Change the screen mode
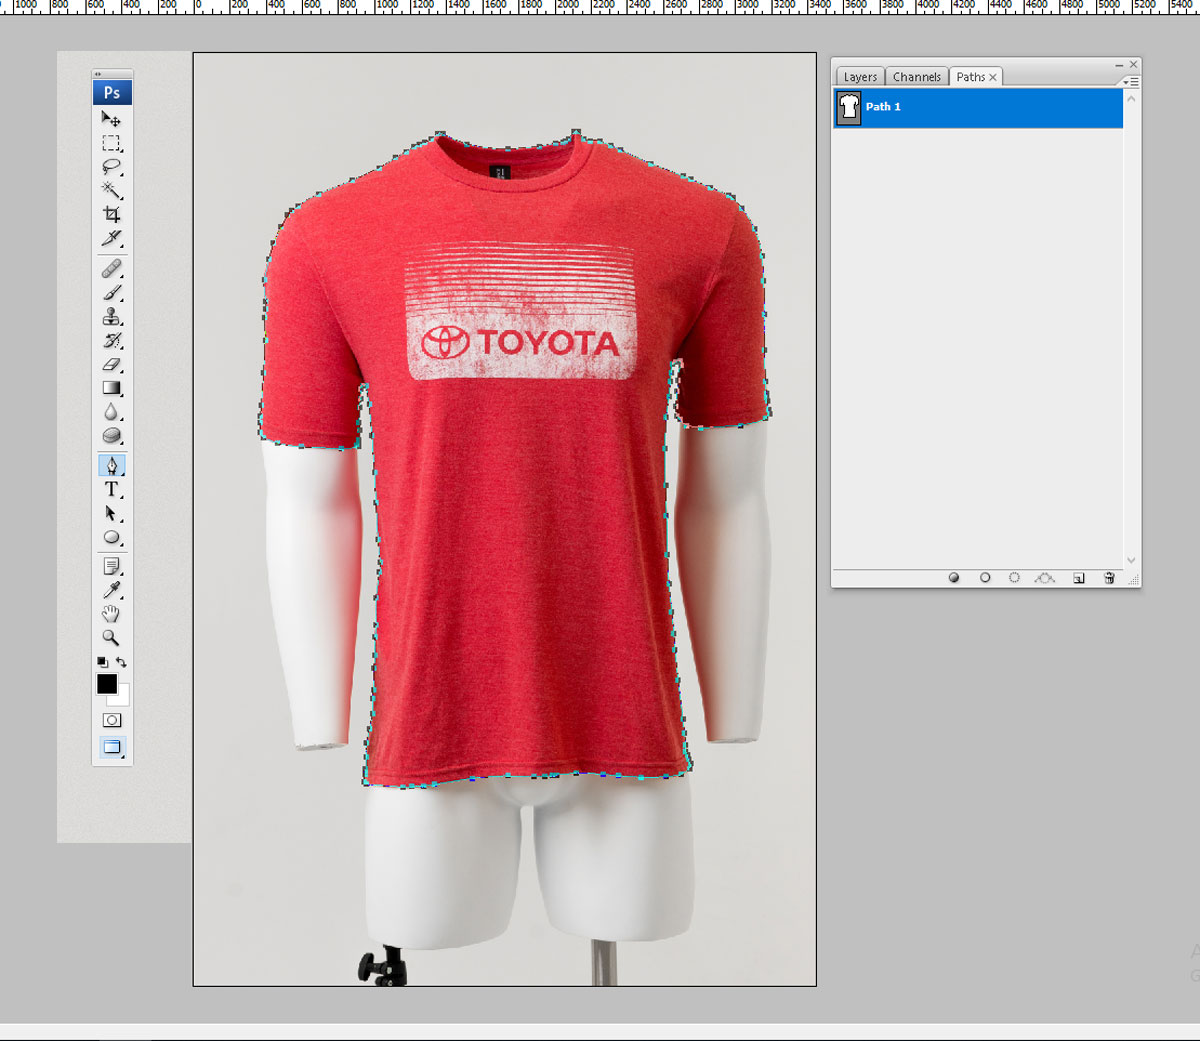1200x1041 pixels. (111, 747)
